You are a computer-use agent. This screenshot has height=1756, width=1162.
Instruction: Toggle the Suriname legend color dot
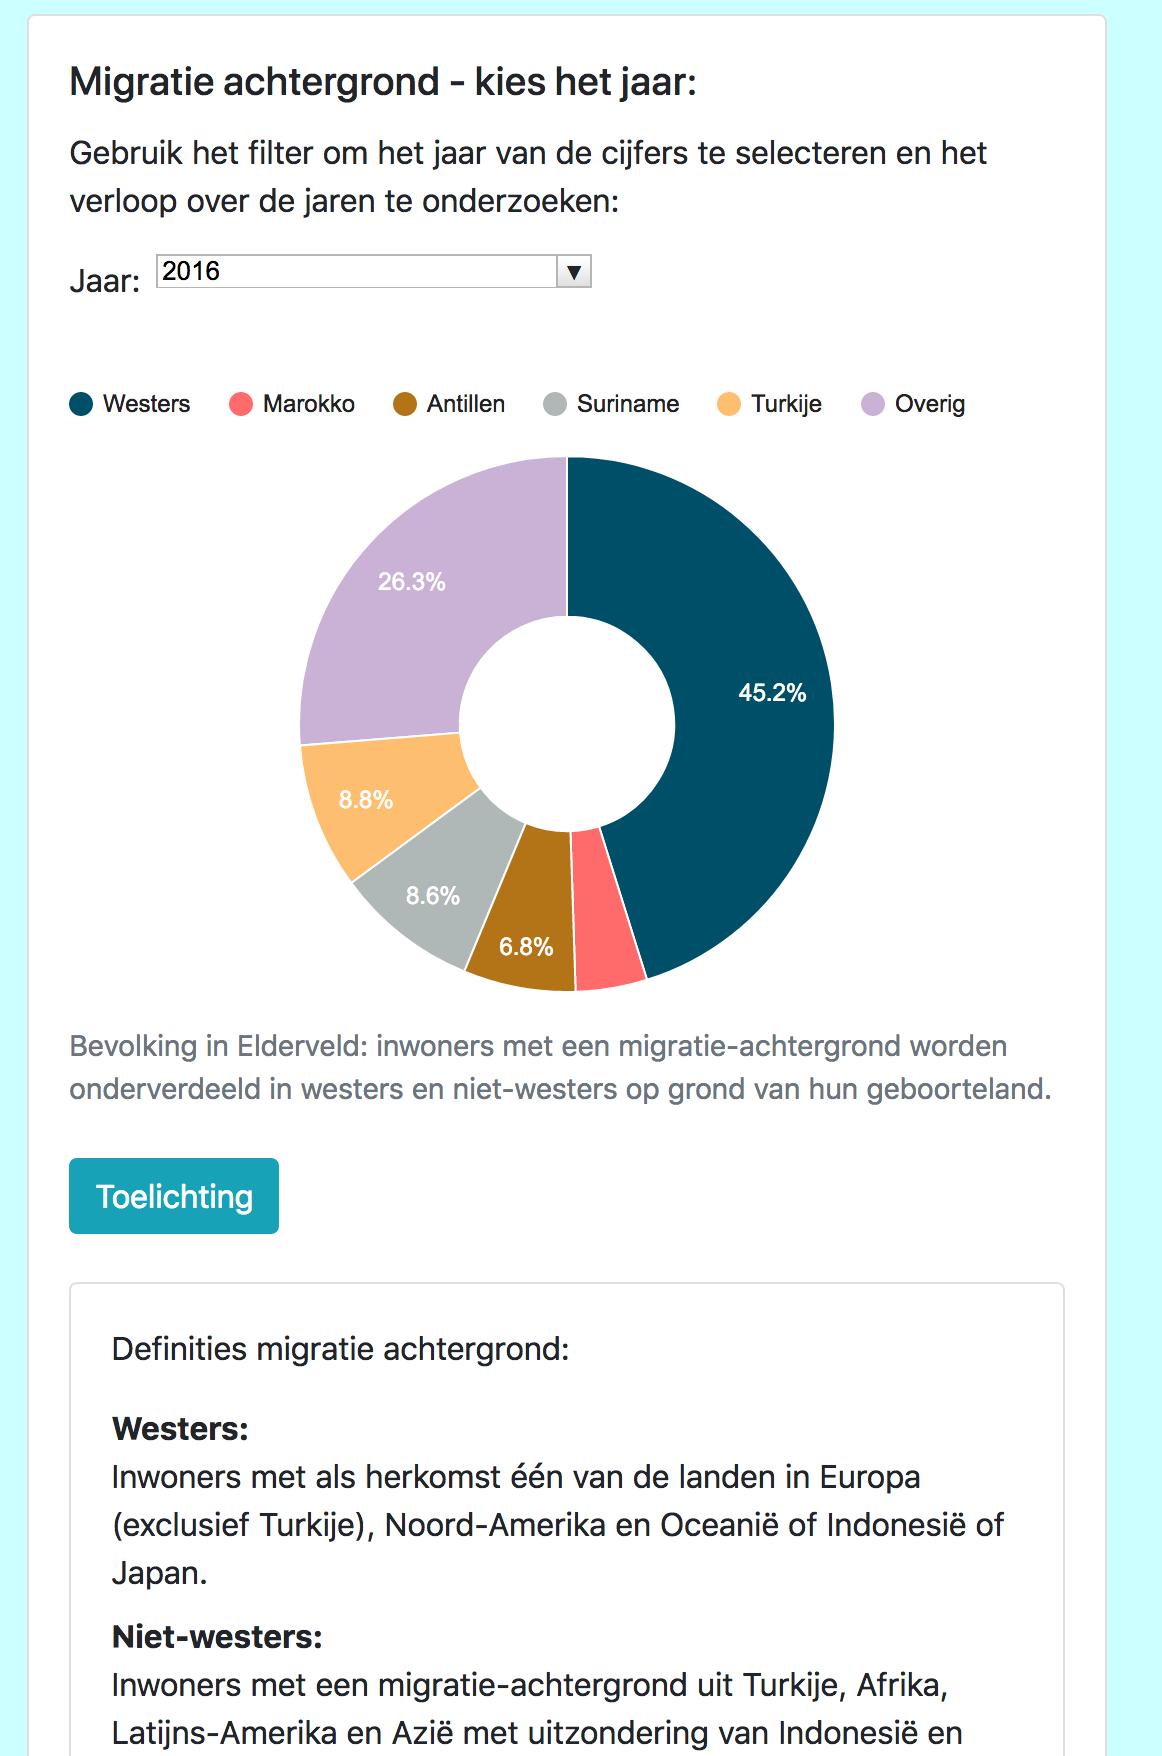pos(555,404)
